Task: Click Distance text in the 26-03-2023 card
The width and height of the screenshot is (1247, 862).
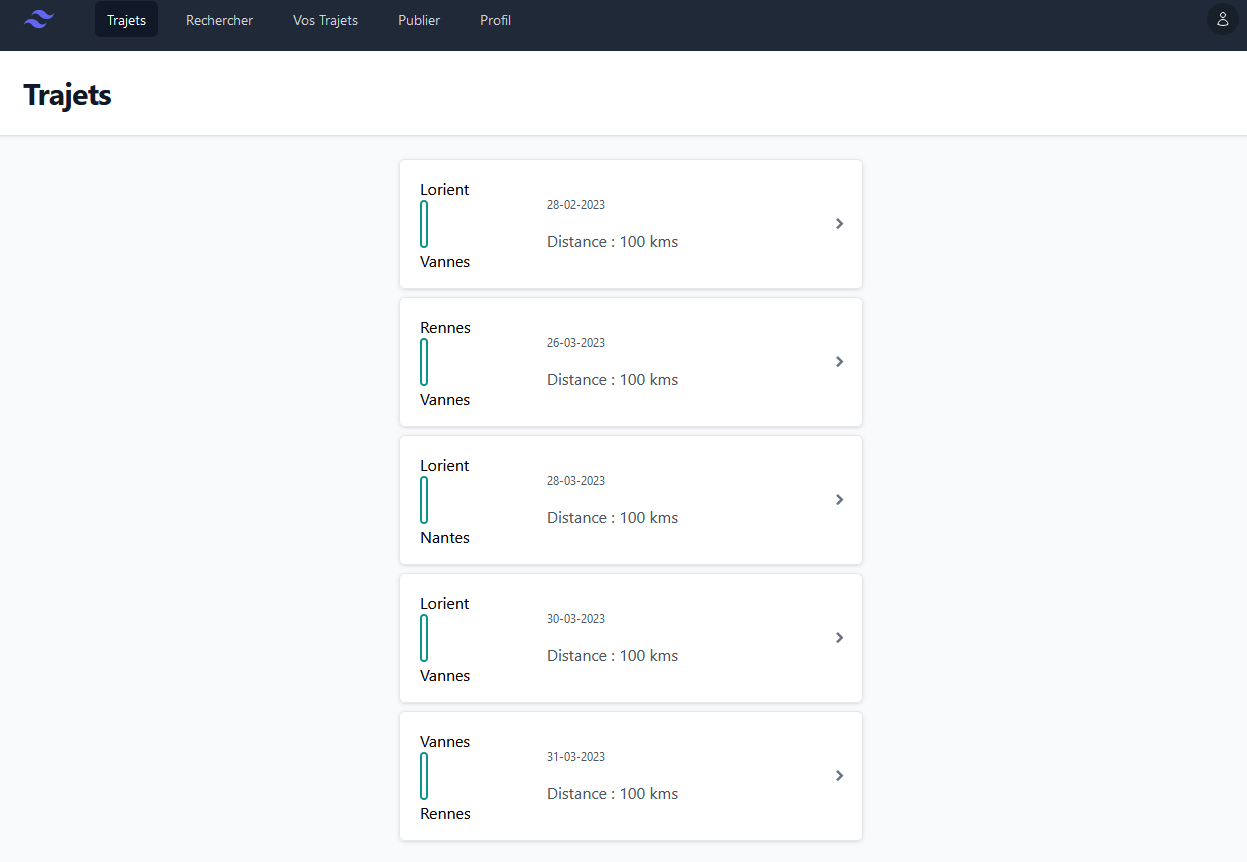Action: [612, 380]
